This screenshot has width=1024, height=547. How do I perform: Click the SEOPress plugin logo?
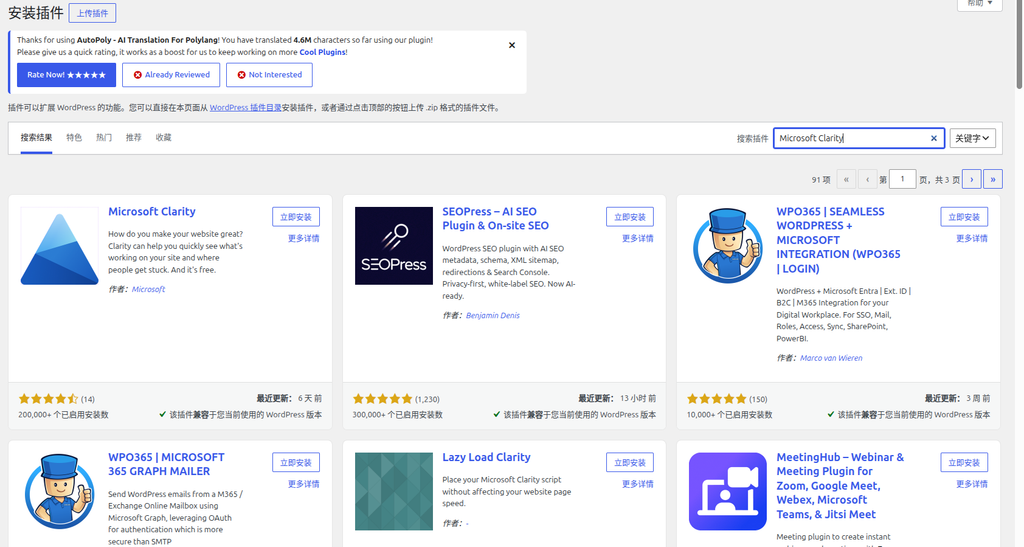394,246
